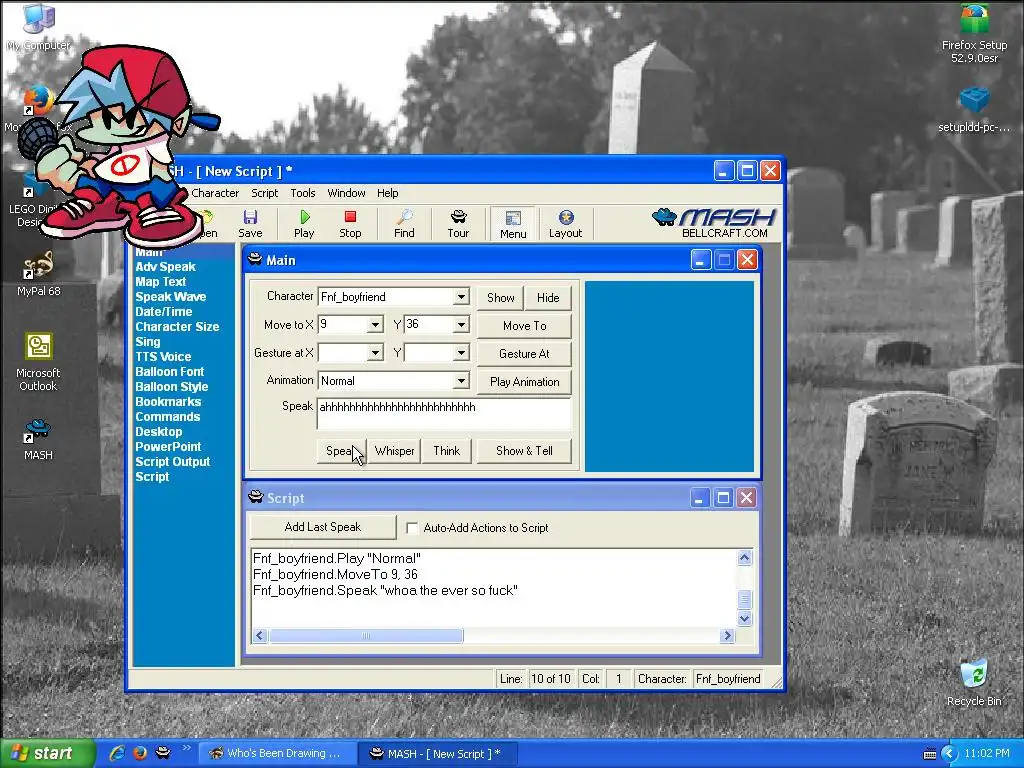Open the Character menu

[x=215, y=193]
